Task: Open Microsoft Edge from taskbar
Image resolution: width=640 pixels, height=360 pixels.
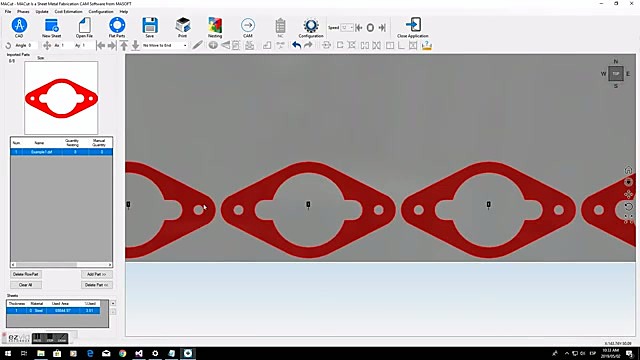Action: coord(90,353)
